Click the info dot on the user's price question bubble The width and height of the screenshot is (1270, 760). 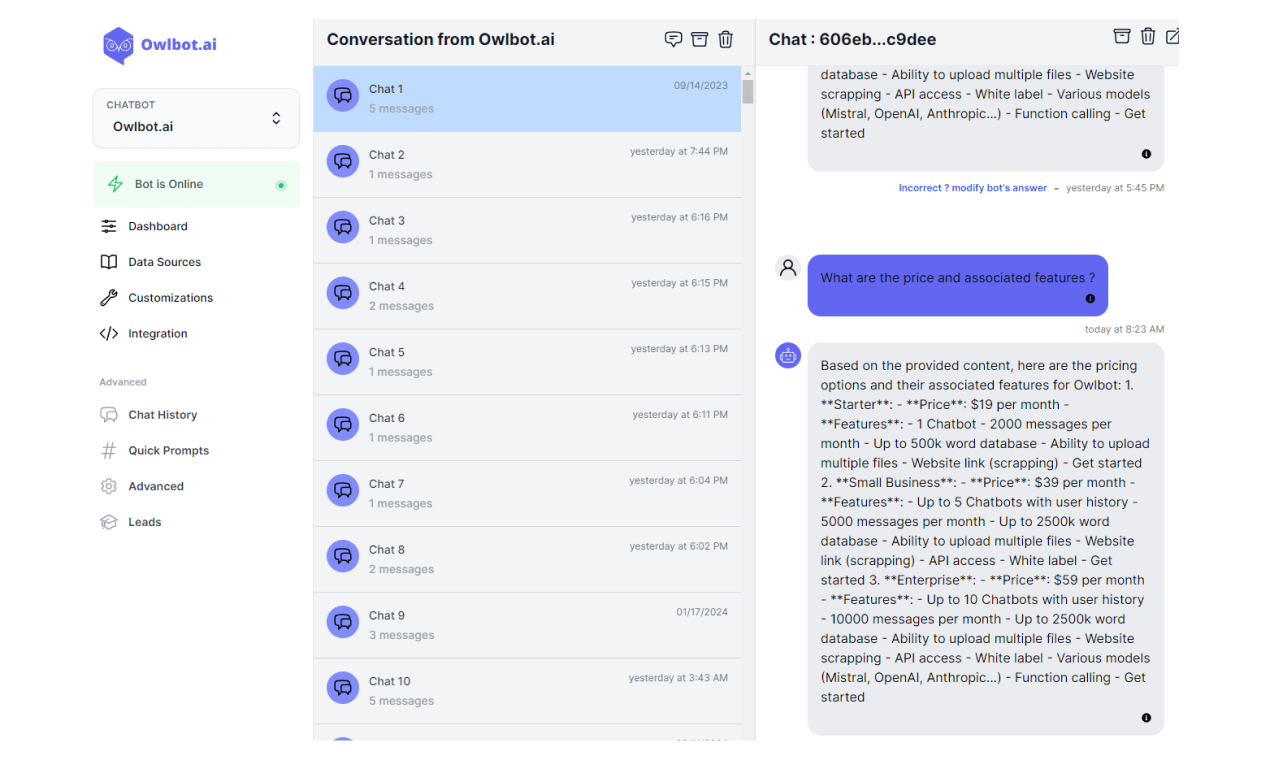1090,298
